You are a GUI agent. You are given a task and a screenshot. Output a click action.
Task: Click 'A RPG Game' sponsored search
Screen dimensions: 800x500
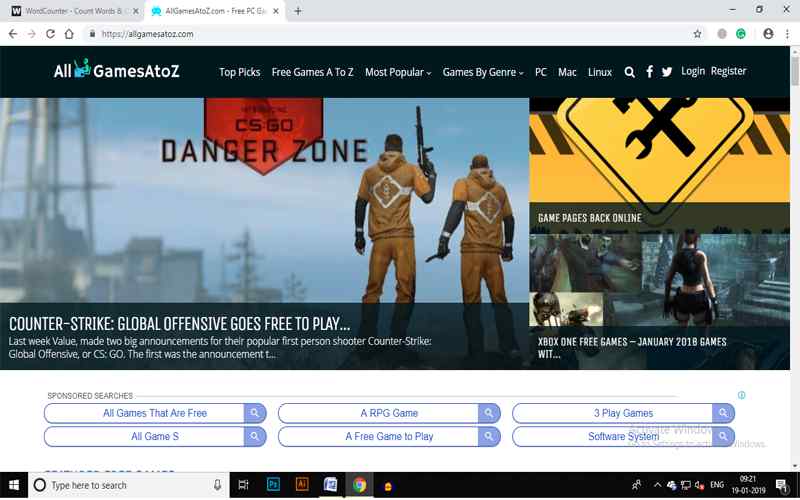coord(389,413)
